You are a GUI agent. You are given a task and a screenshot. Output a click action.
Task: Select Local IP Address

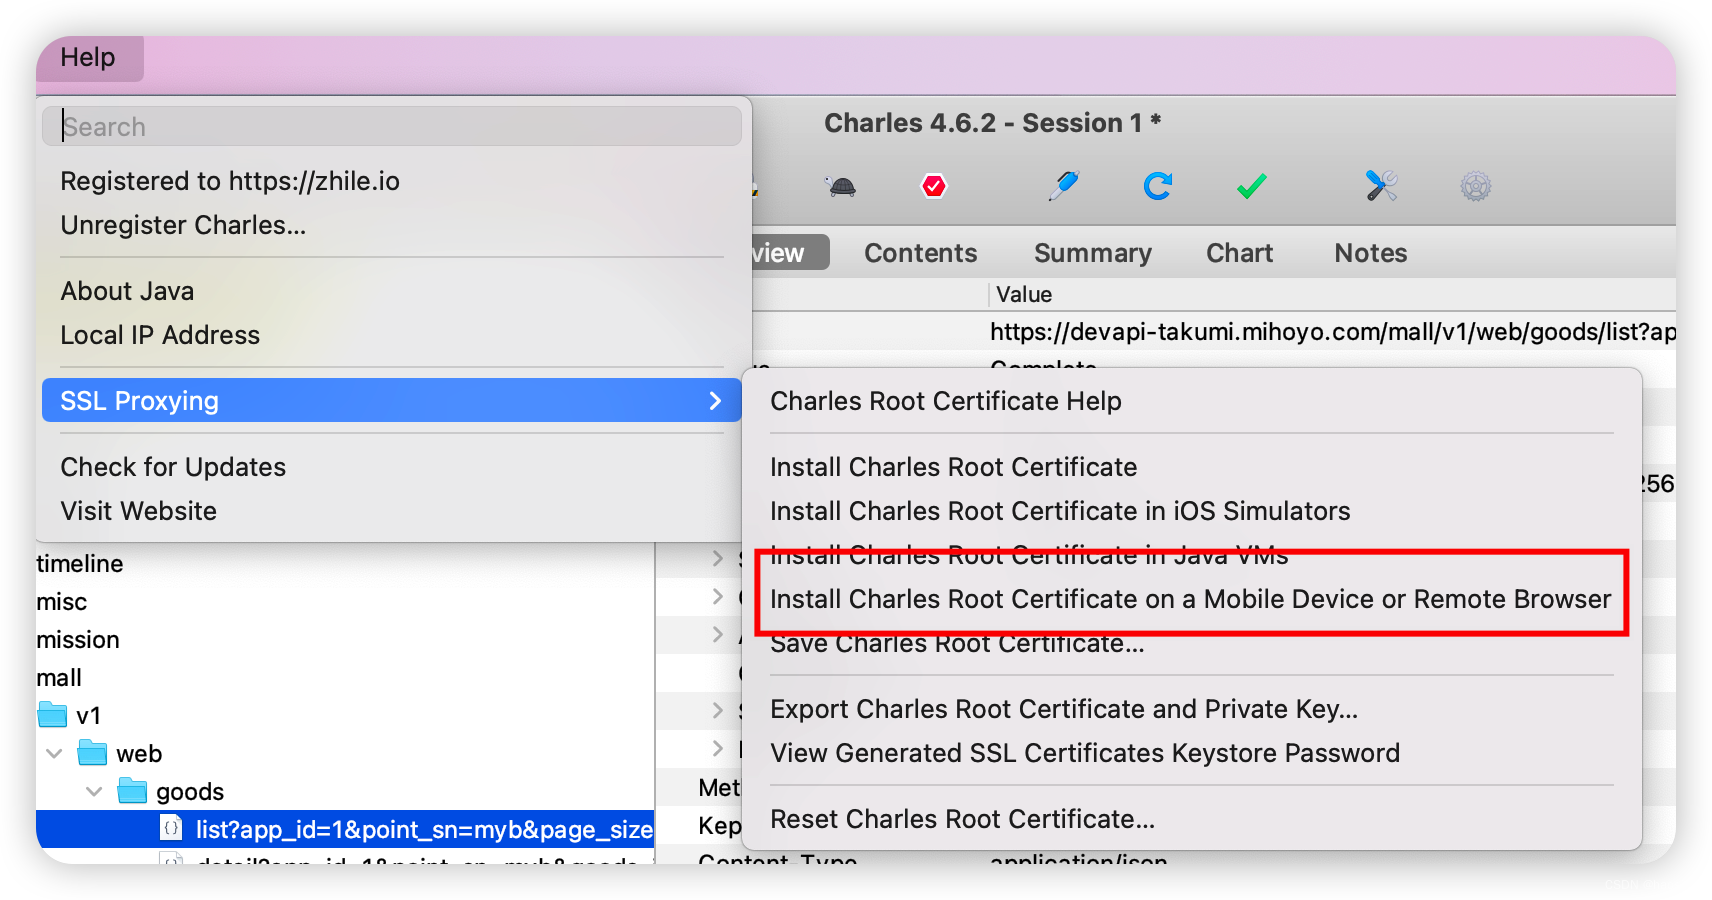160,335
